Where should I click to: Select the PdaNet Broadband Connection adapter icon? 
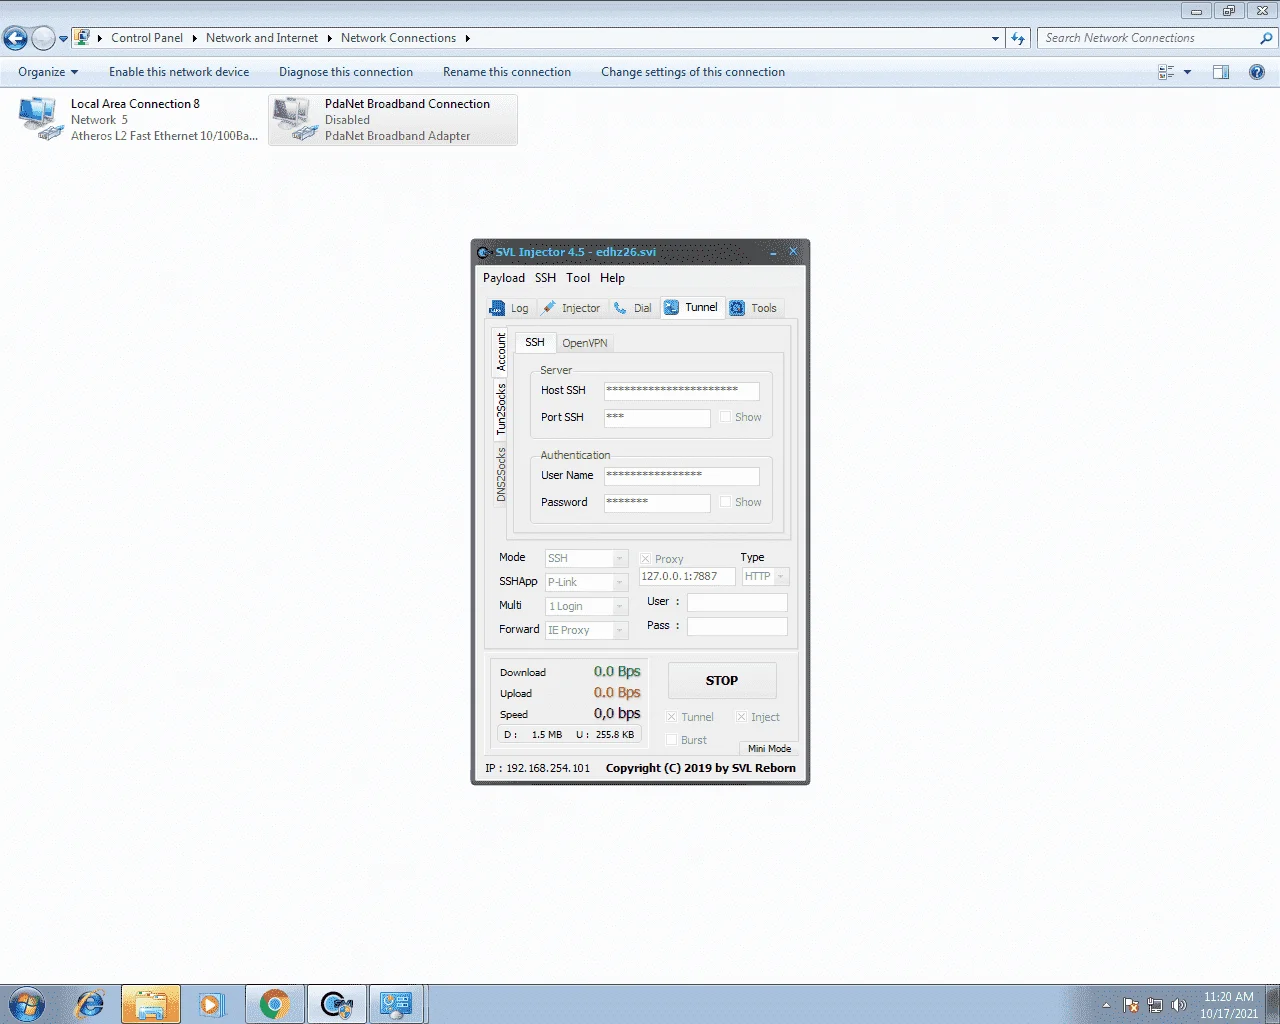296,119
